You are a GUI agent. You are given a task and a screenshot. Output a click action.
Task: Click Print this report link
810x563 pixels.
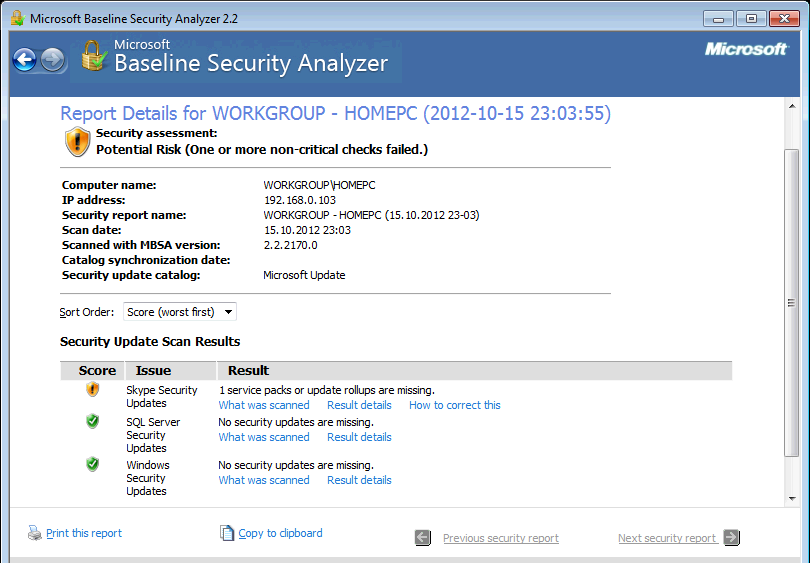pyautogui.click(x=84, y=533)
